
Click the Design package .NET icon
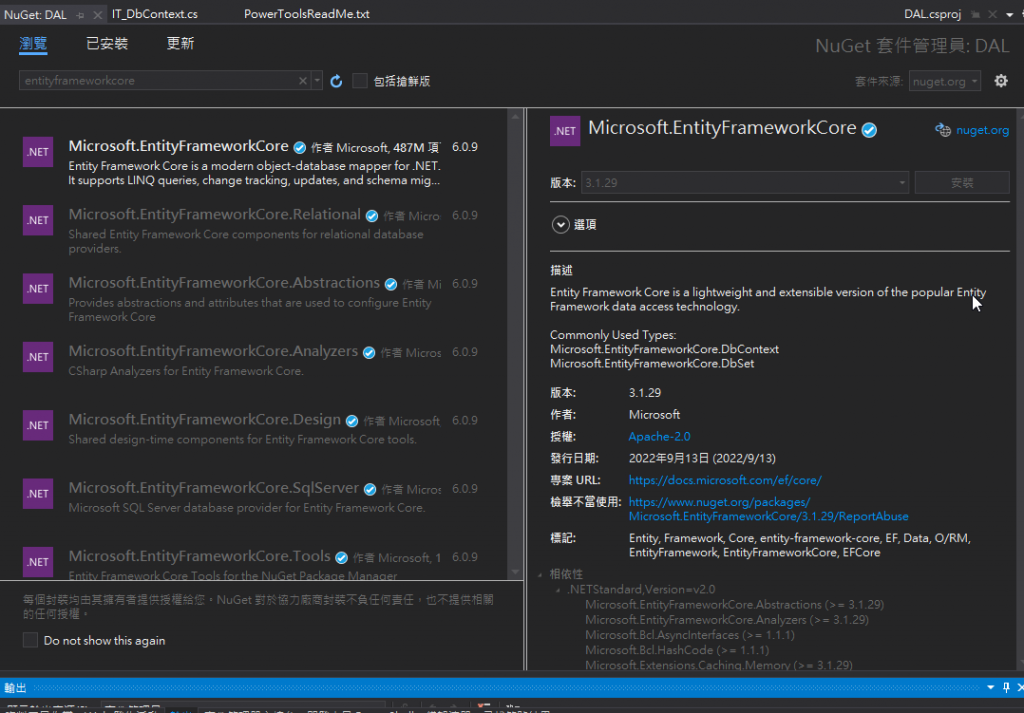[38, 425]
